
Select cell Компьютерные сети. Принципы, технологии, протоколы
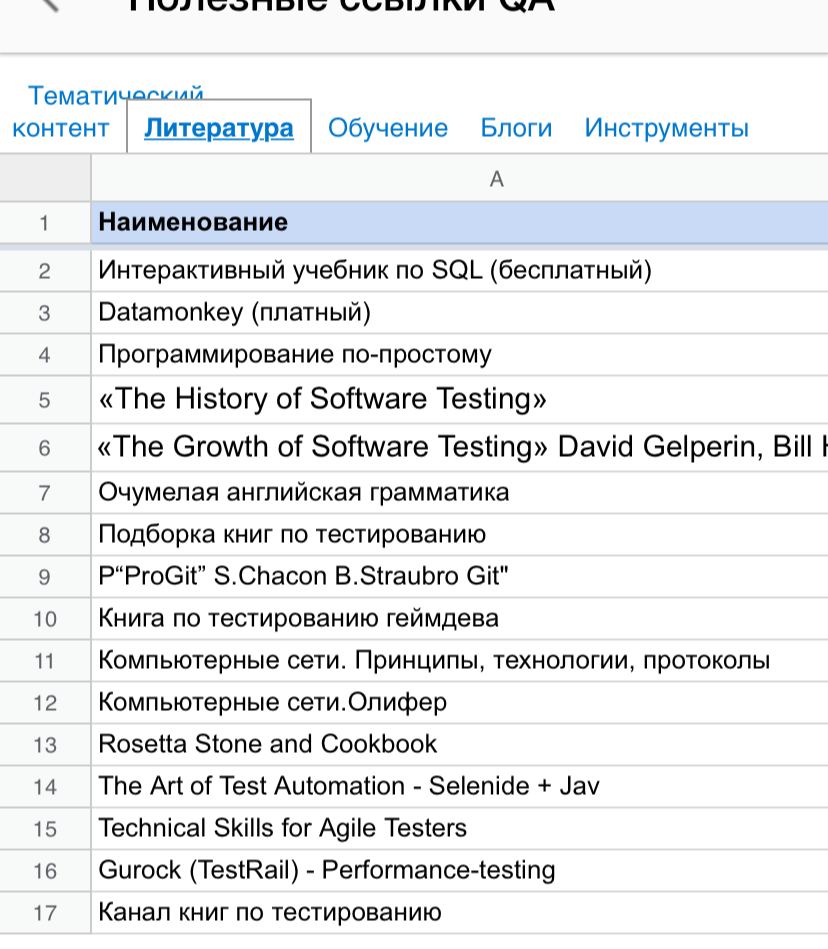point(460,660)
